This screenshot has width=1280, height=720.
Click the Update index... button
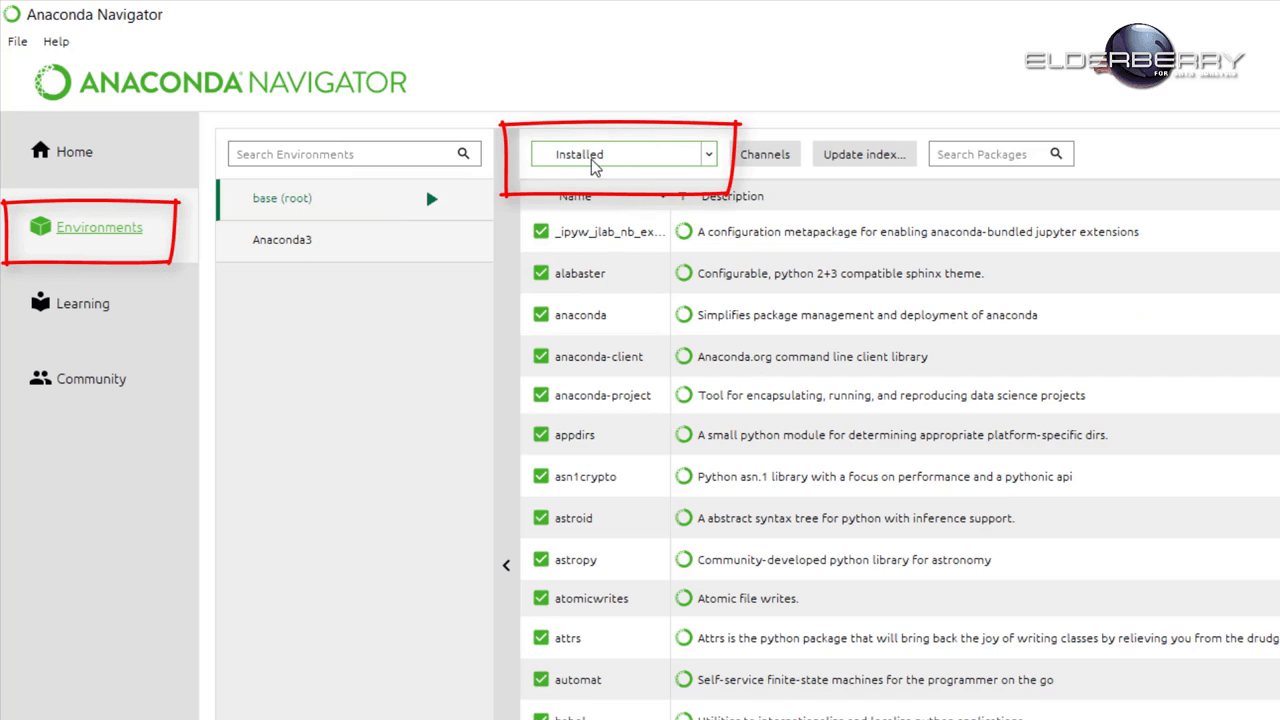[x=864, y=154]
